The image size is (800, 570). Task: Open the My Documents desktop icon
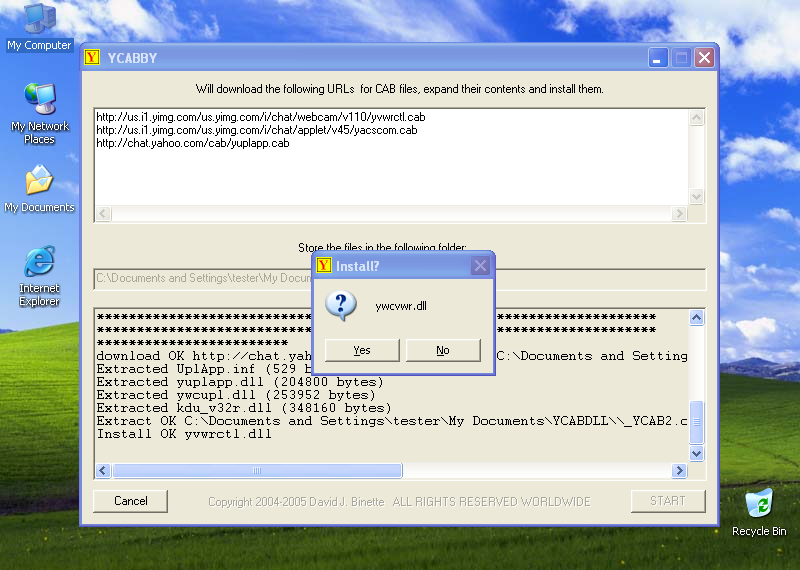click(39, 188)
